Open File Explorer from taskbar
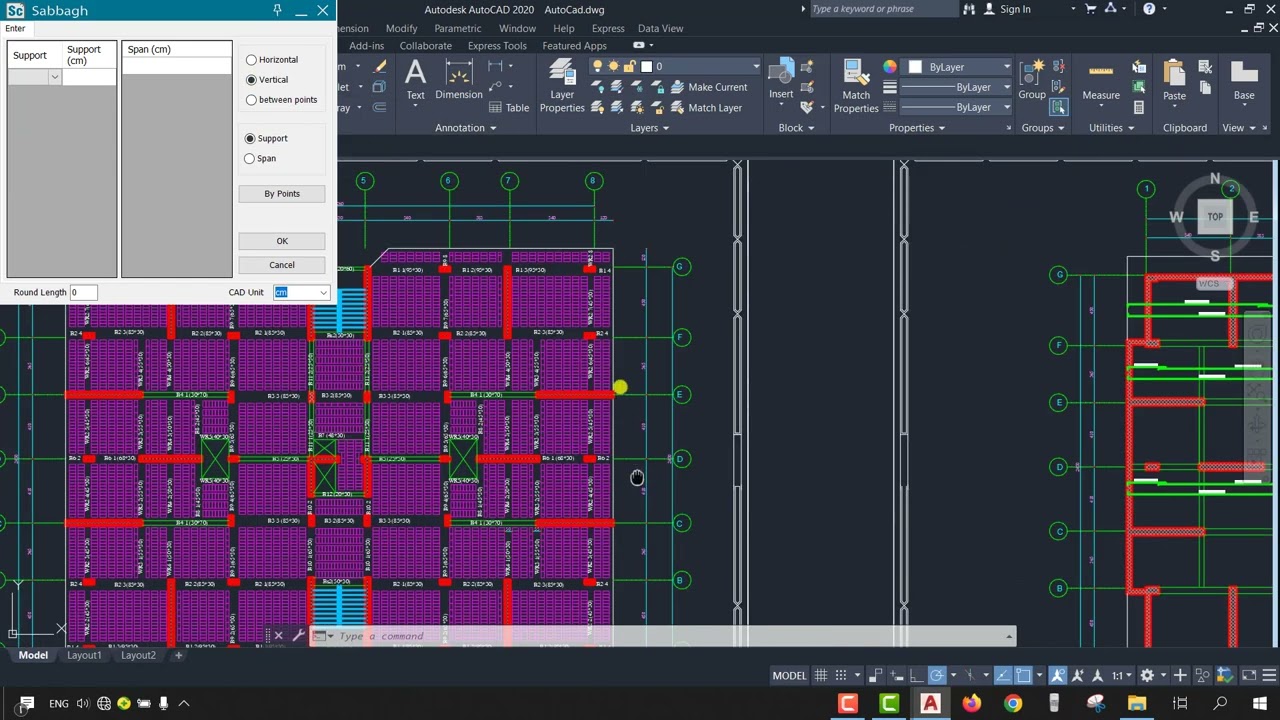 [x=1137, y=703]
